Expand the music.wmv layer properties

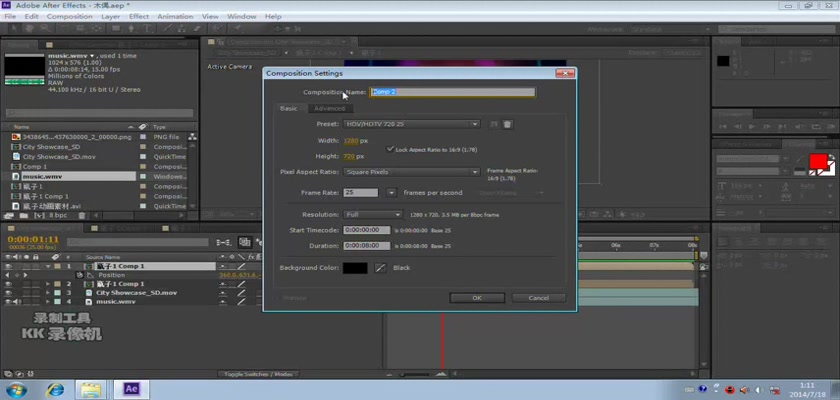pyautogui.click(x=48, y=301)
